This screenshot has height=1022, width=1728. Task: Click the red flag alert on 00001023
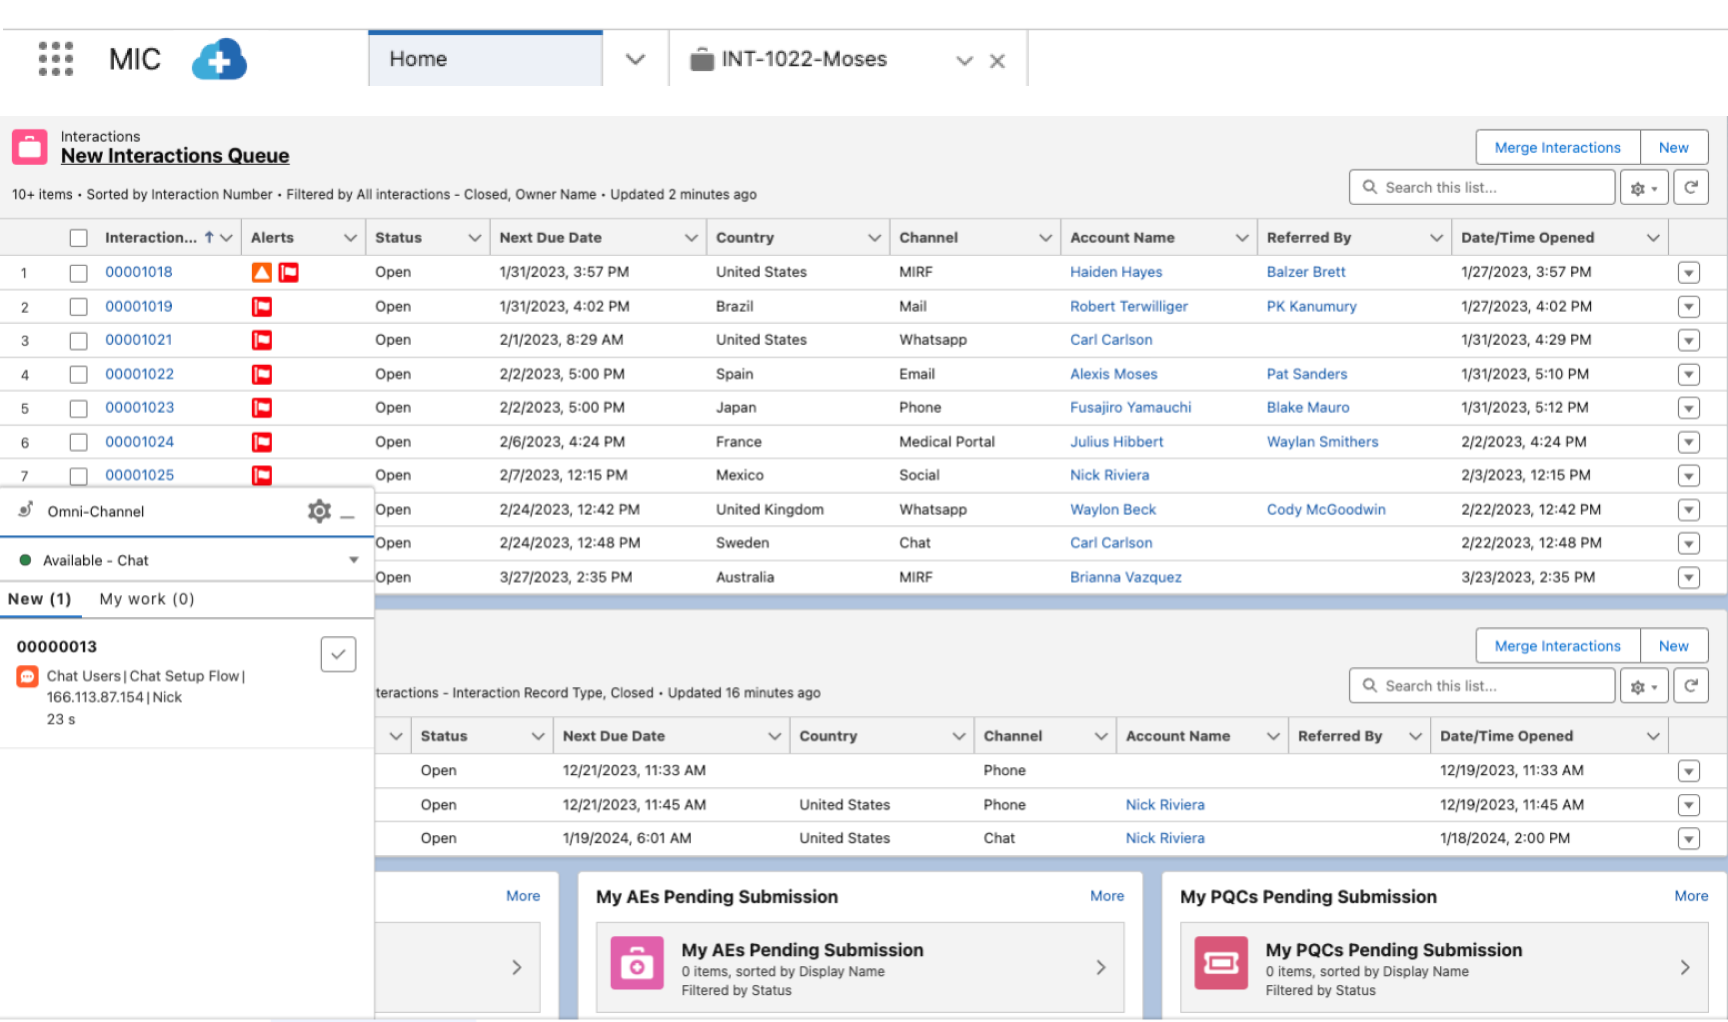pos(262,408)
